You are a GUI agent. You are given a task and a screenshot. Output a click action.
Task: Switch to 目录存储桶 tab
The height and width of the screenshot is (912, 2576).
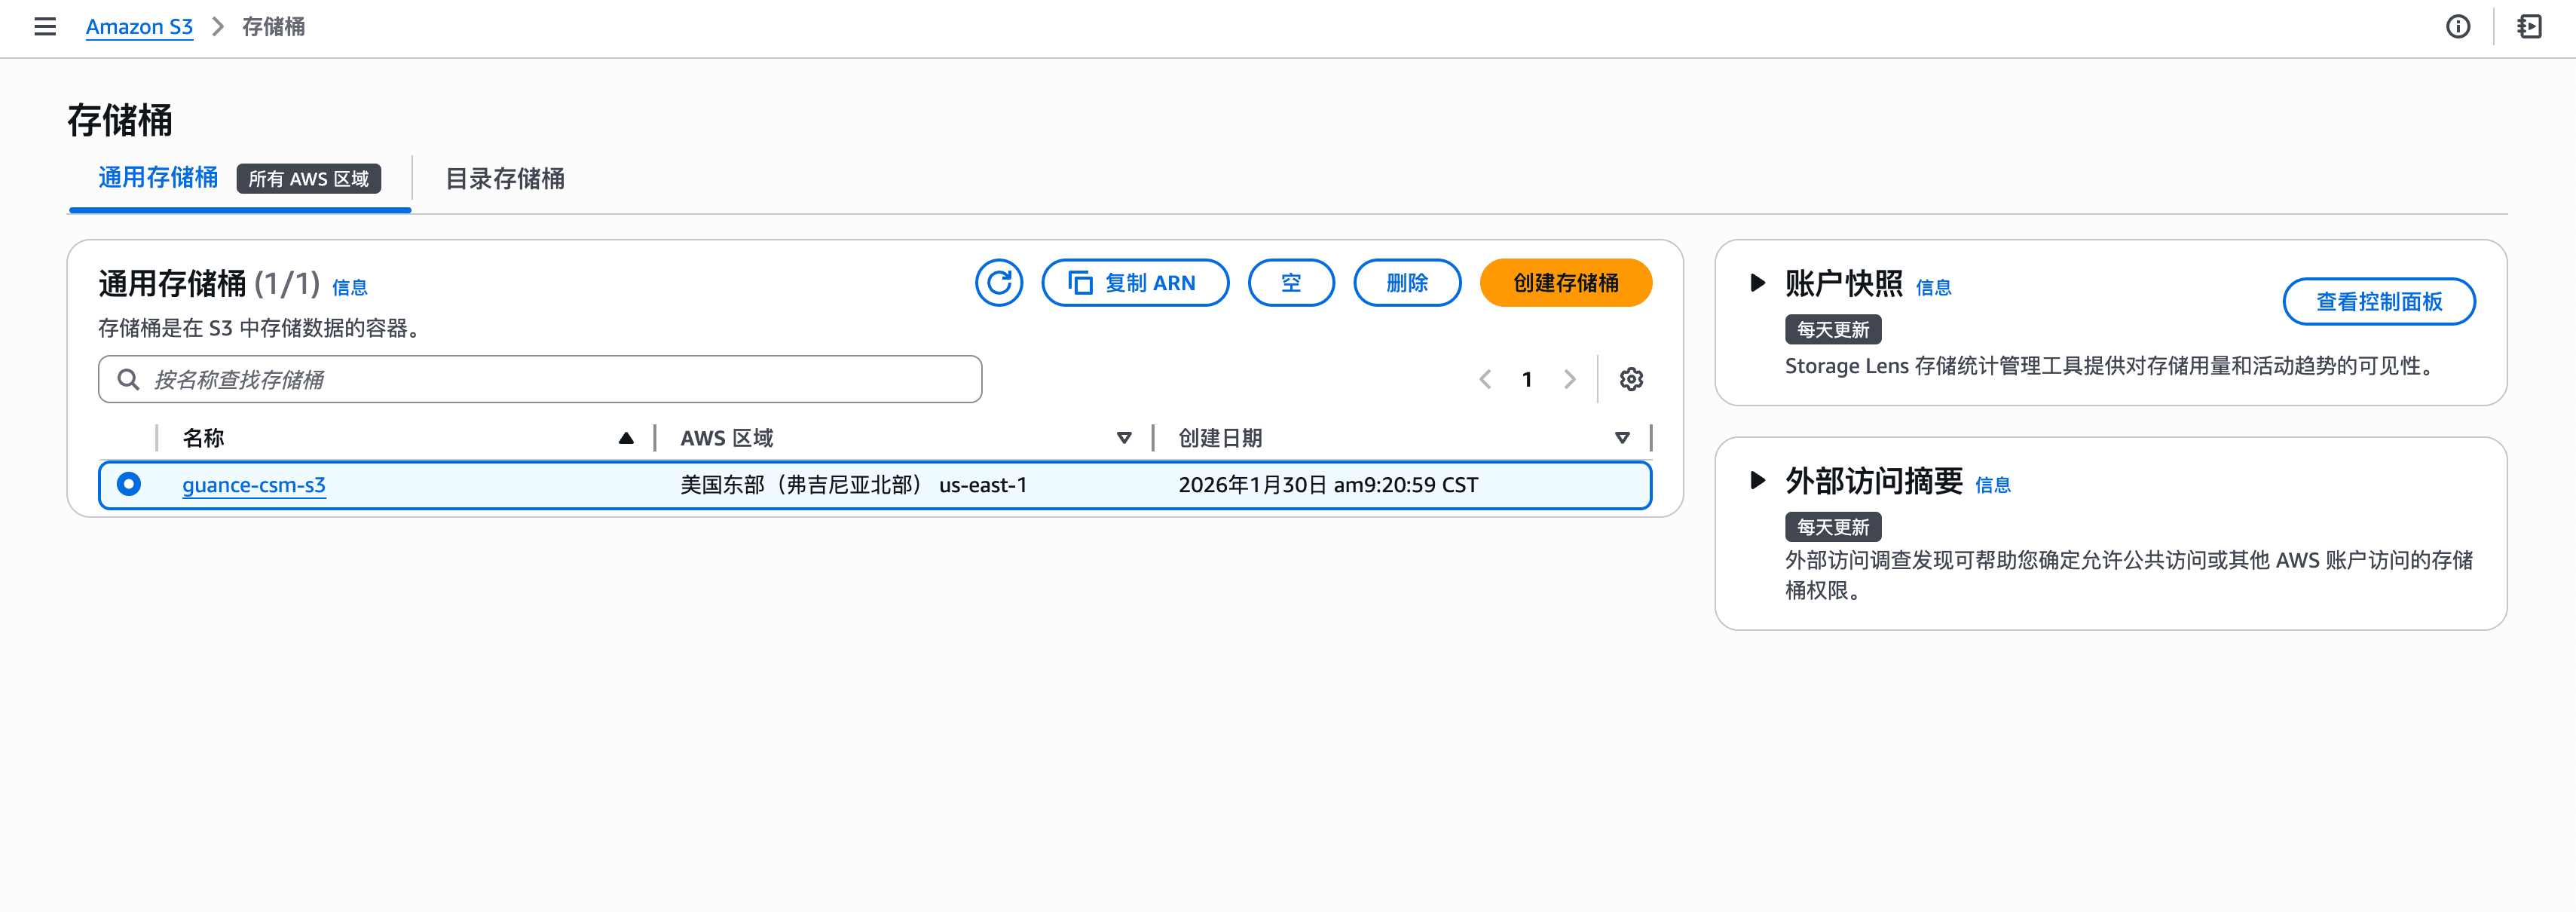click(505, 179)
